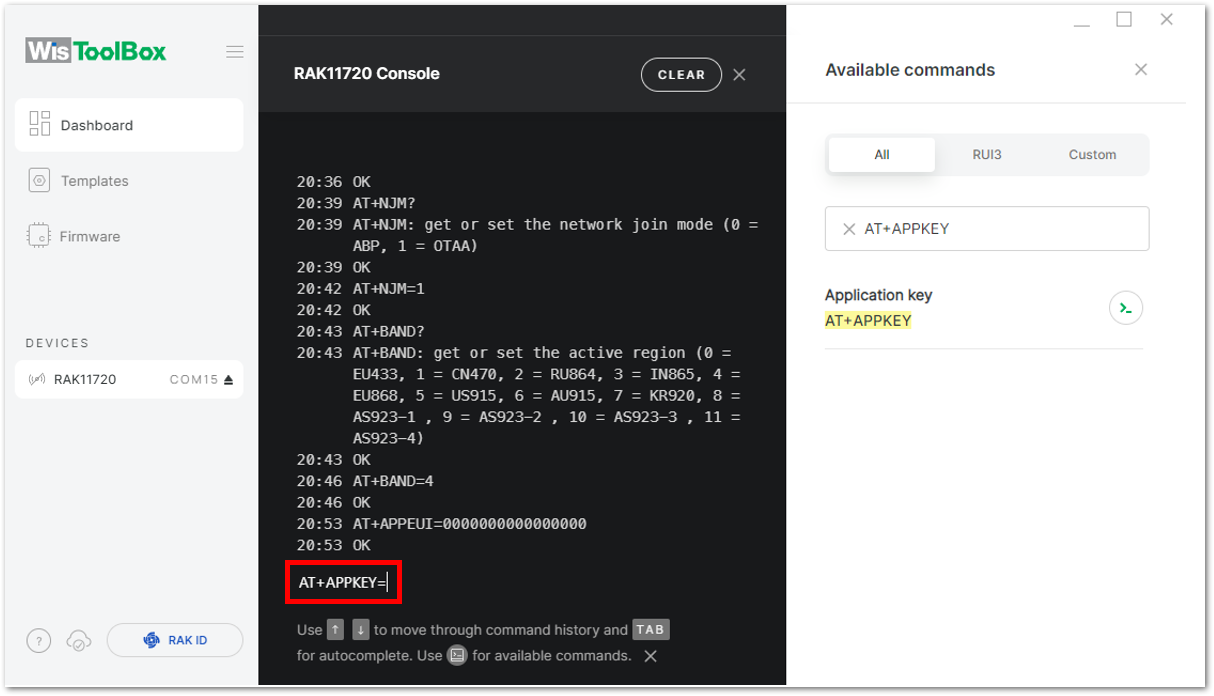1214x696 pixels.
Task: Close the WisToolBox window
Action: [x=1166, y=19]
